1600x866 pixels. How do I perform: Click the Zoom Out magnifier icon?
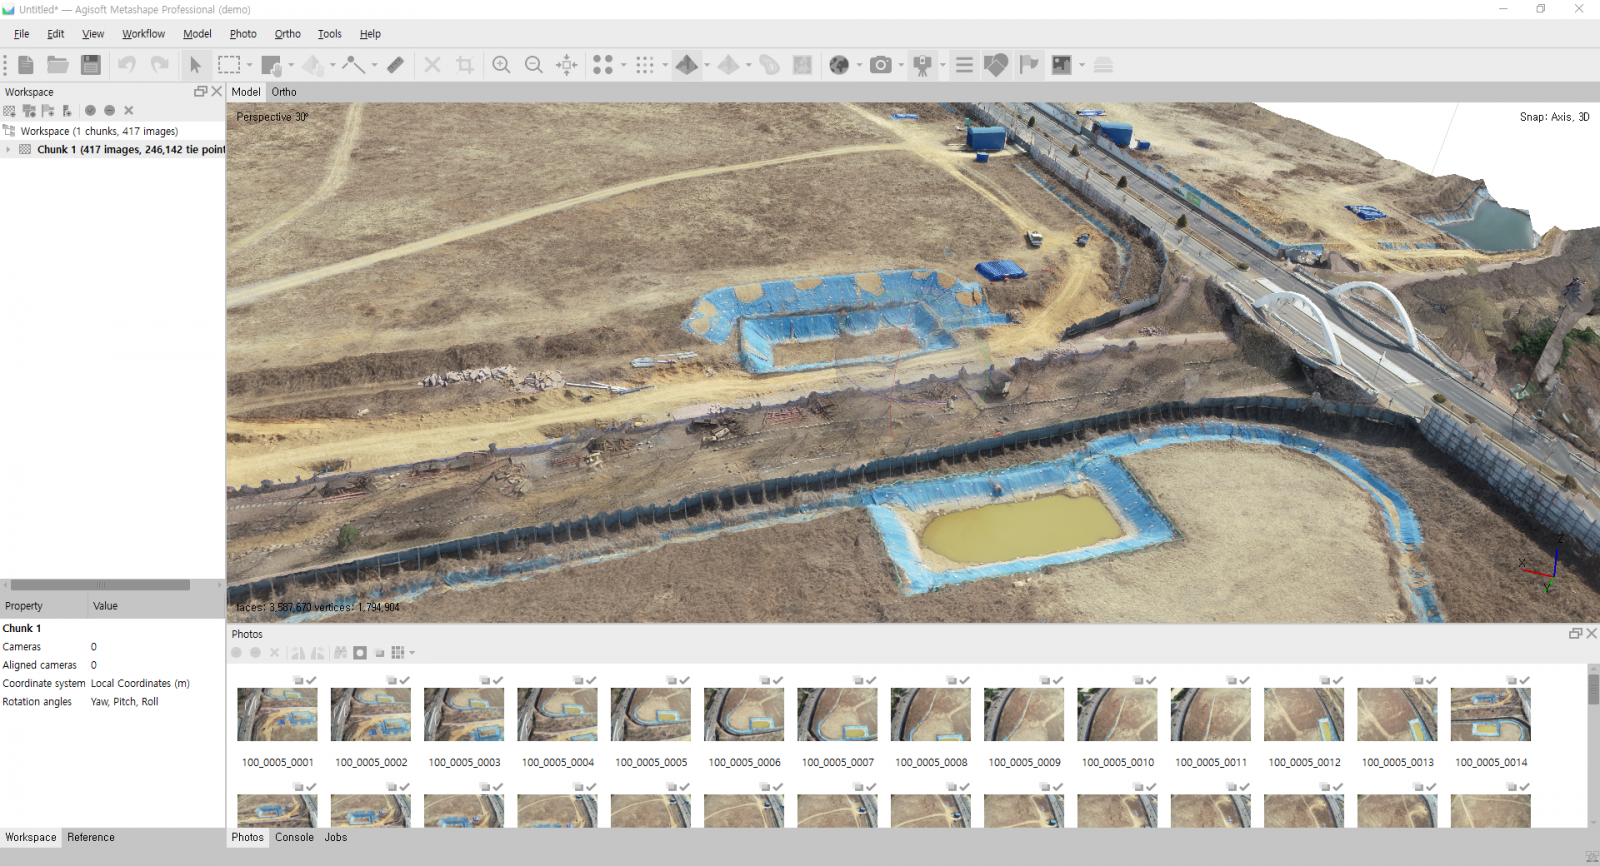click(x=534, y=65)
